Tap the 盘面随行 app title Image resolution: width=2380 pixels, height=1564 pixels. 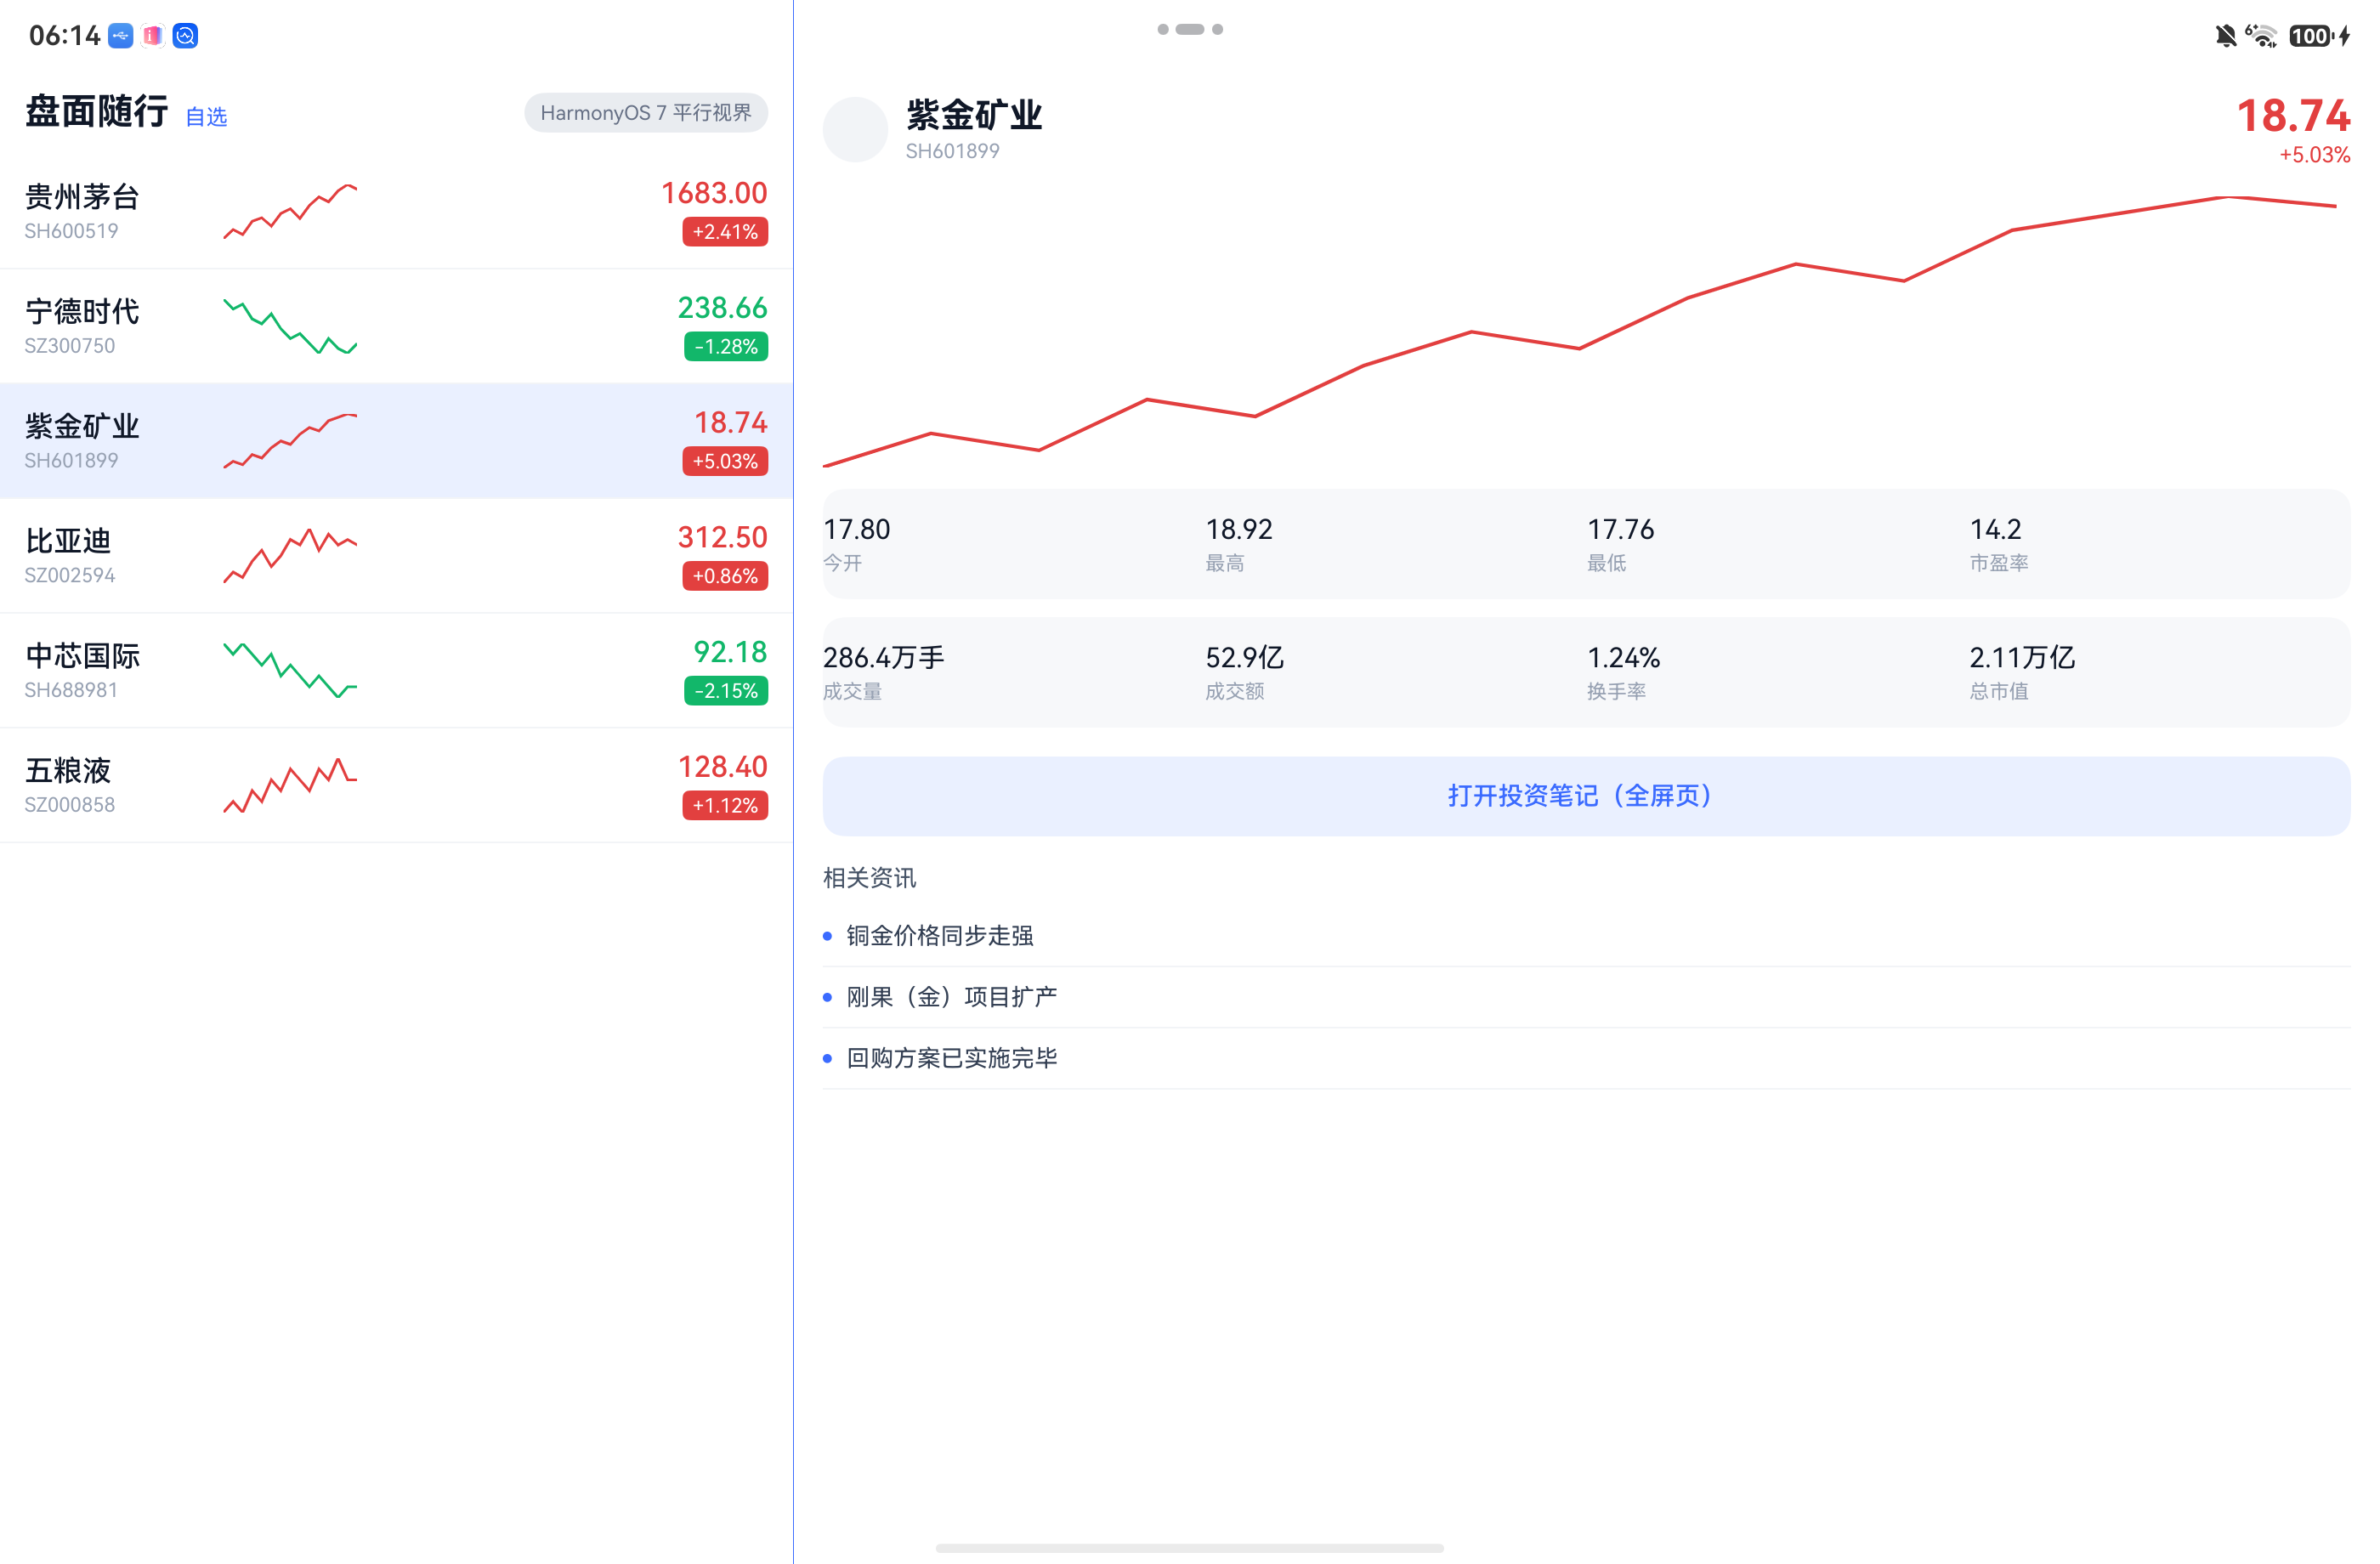tap(97, 111)
